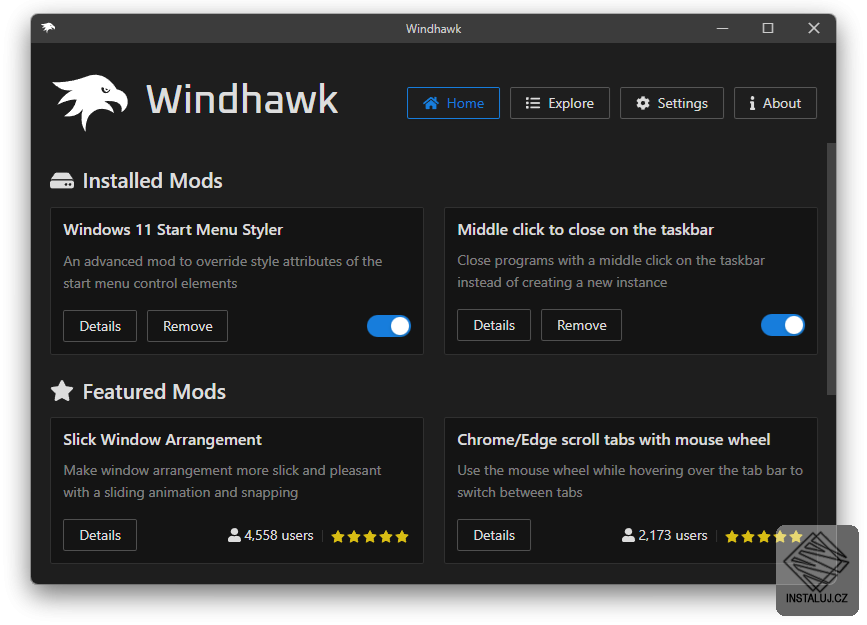Click the vertical scrollbar on the right
Image resolution: width=867 pixels, height=625 pixels.
[x=831, y=269]
